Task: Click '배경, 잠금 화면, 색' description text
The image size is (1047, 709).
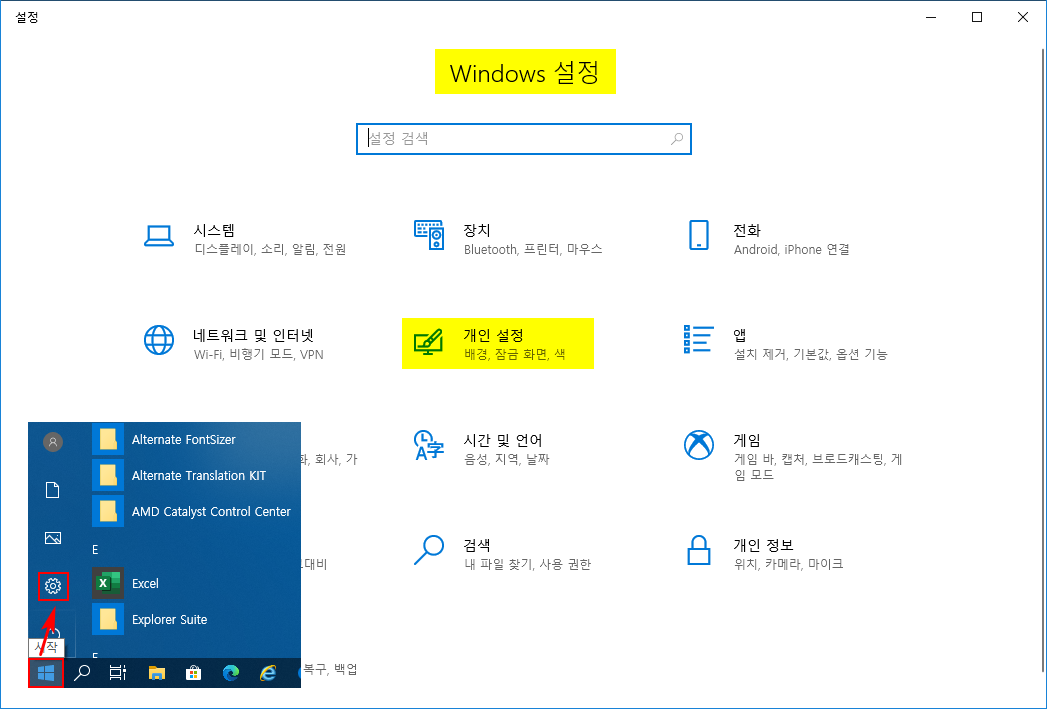Action: pos(514,354)
